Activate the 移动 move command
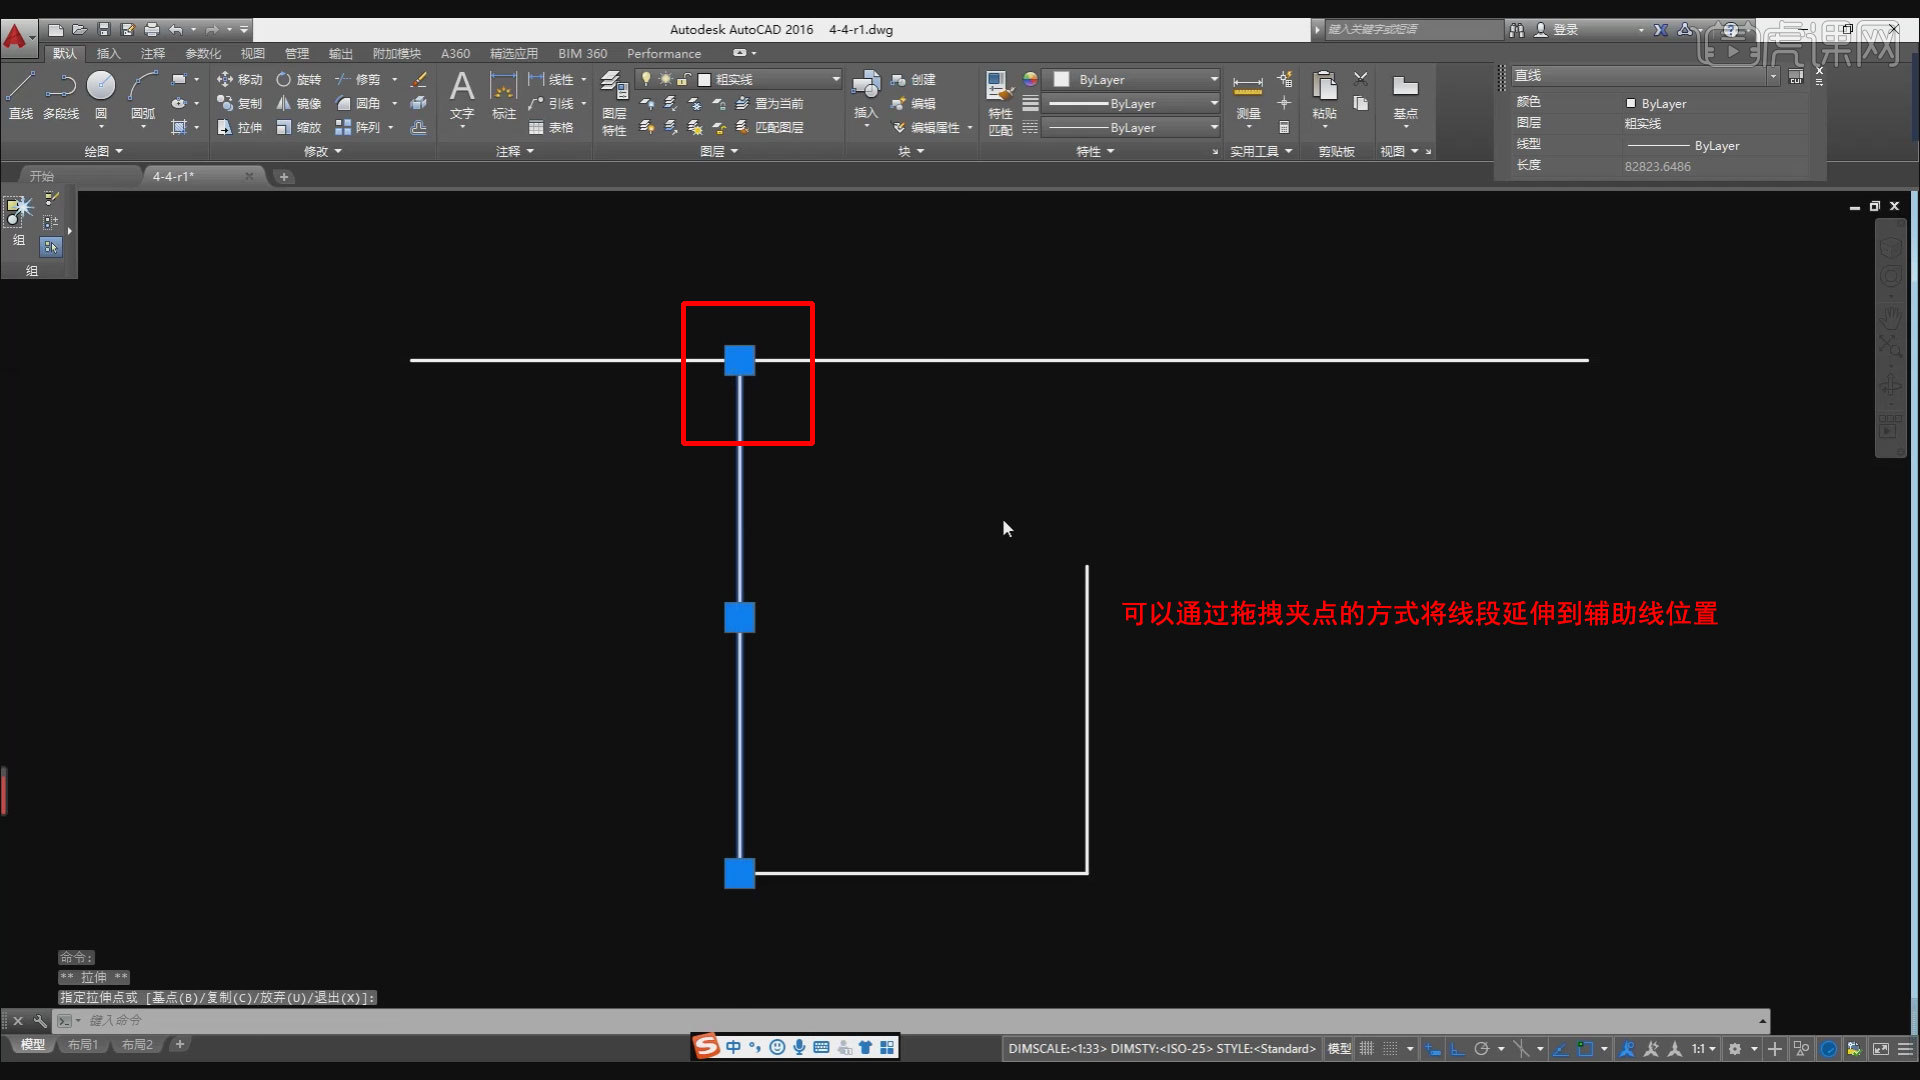The height and width of the screenshot is (1080, 1920). (240, 79)
